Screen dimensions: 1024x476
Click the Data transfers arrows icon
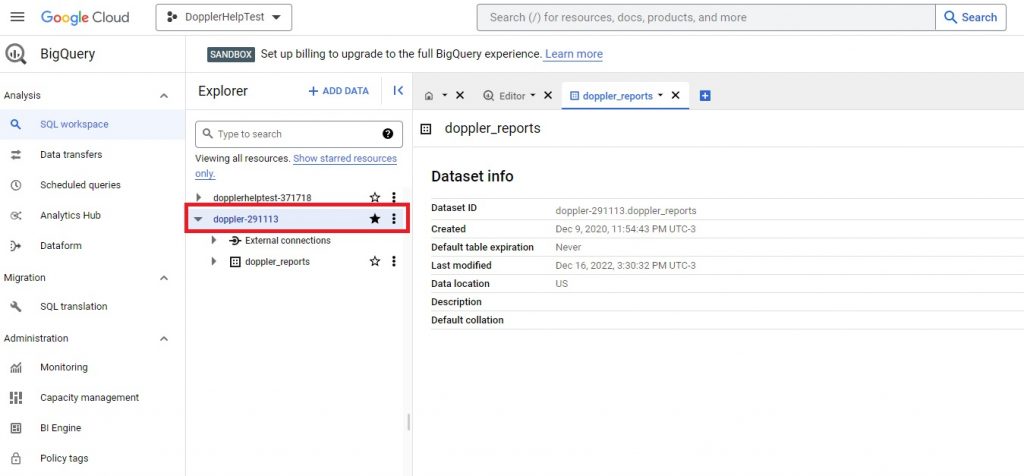(16, 155)
